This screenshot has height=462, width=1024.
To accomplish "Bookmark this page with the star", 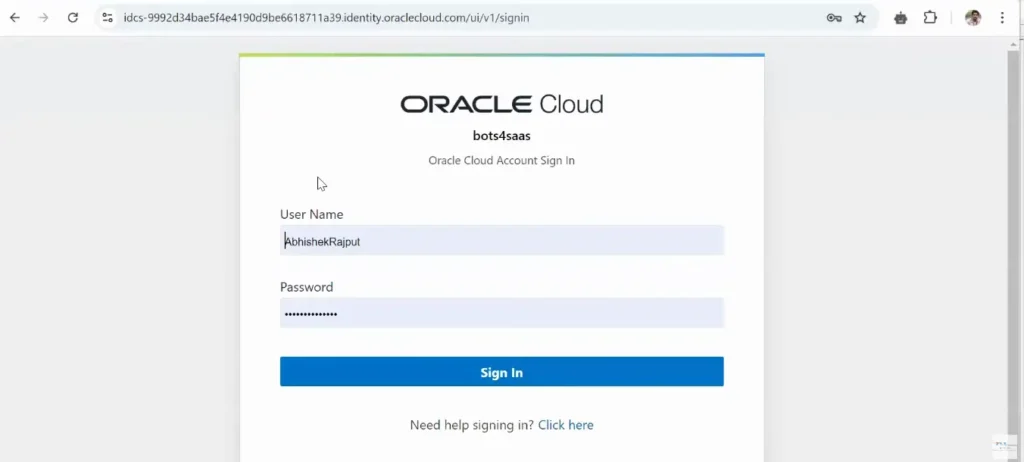I will click(x=860, y=18).
